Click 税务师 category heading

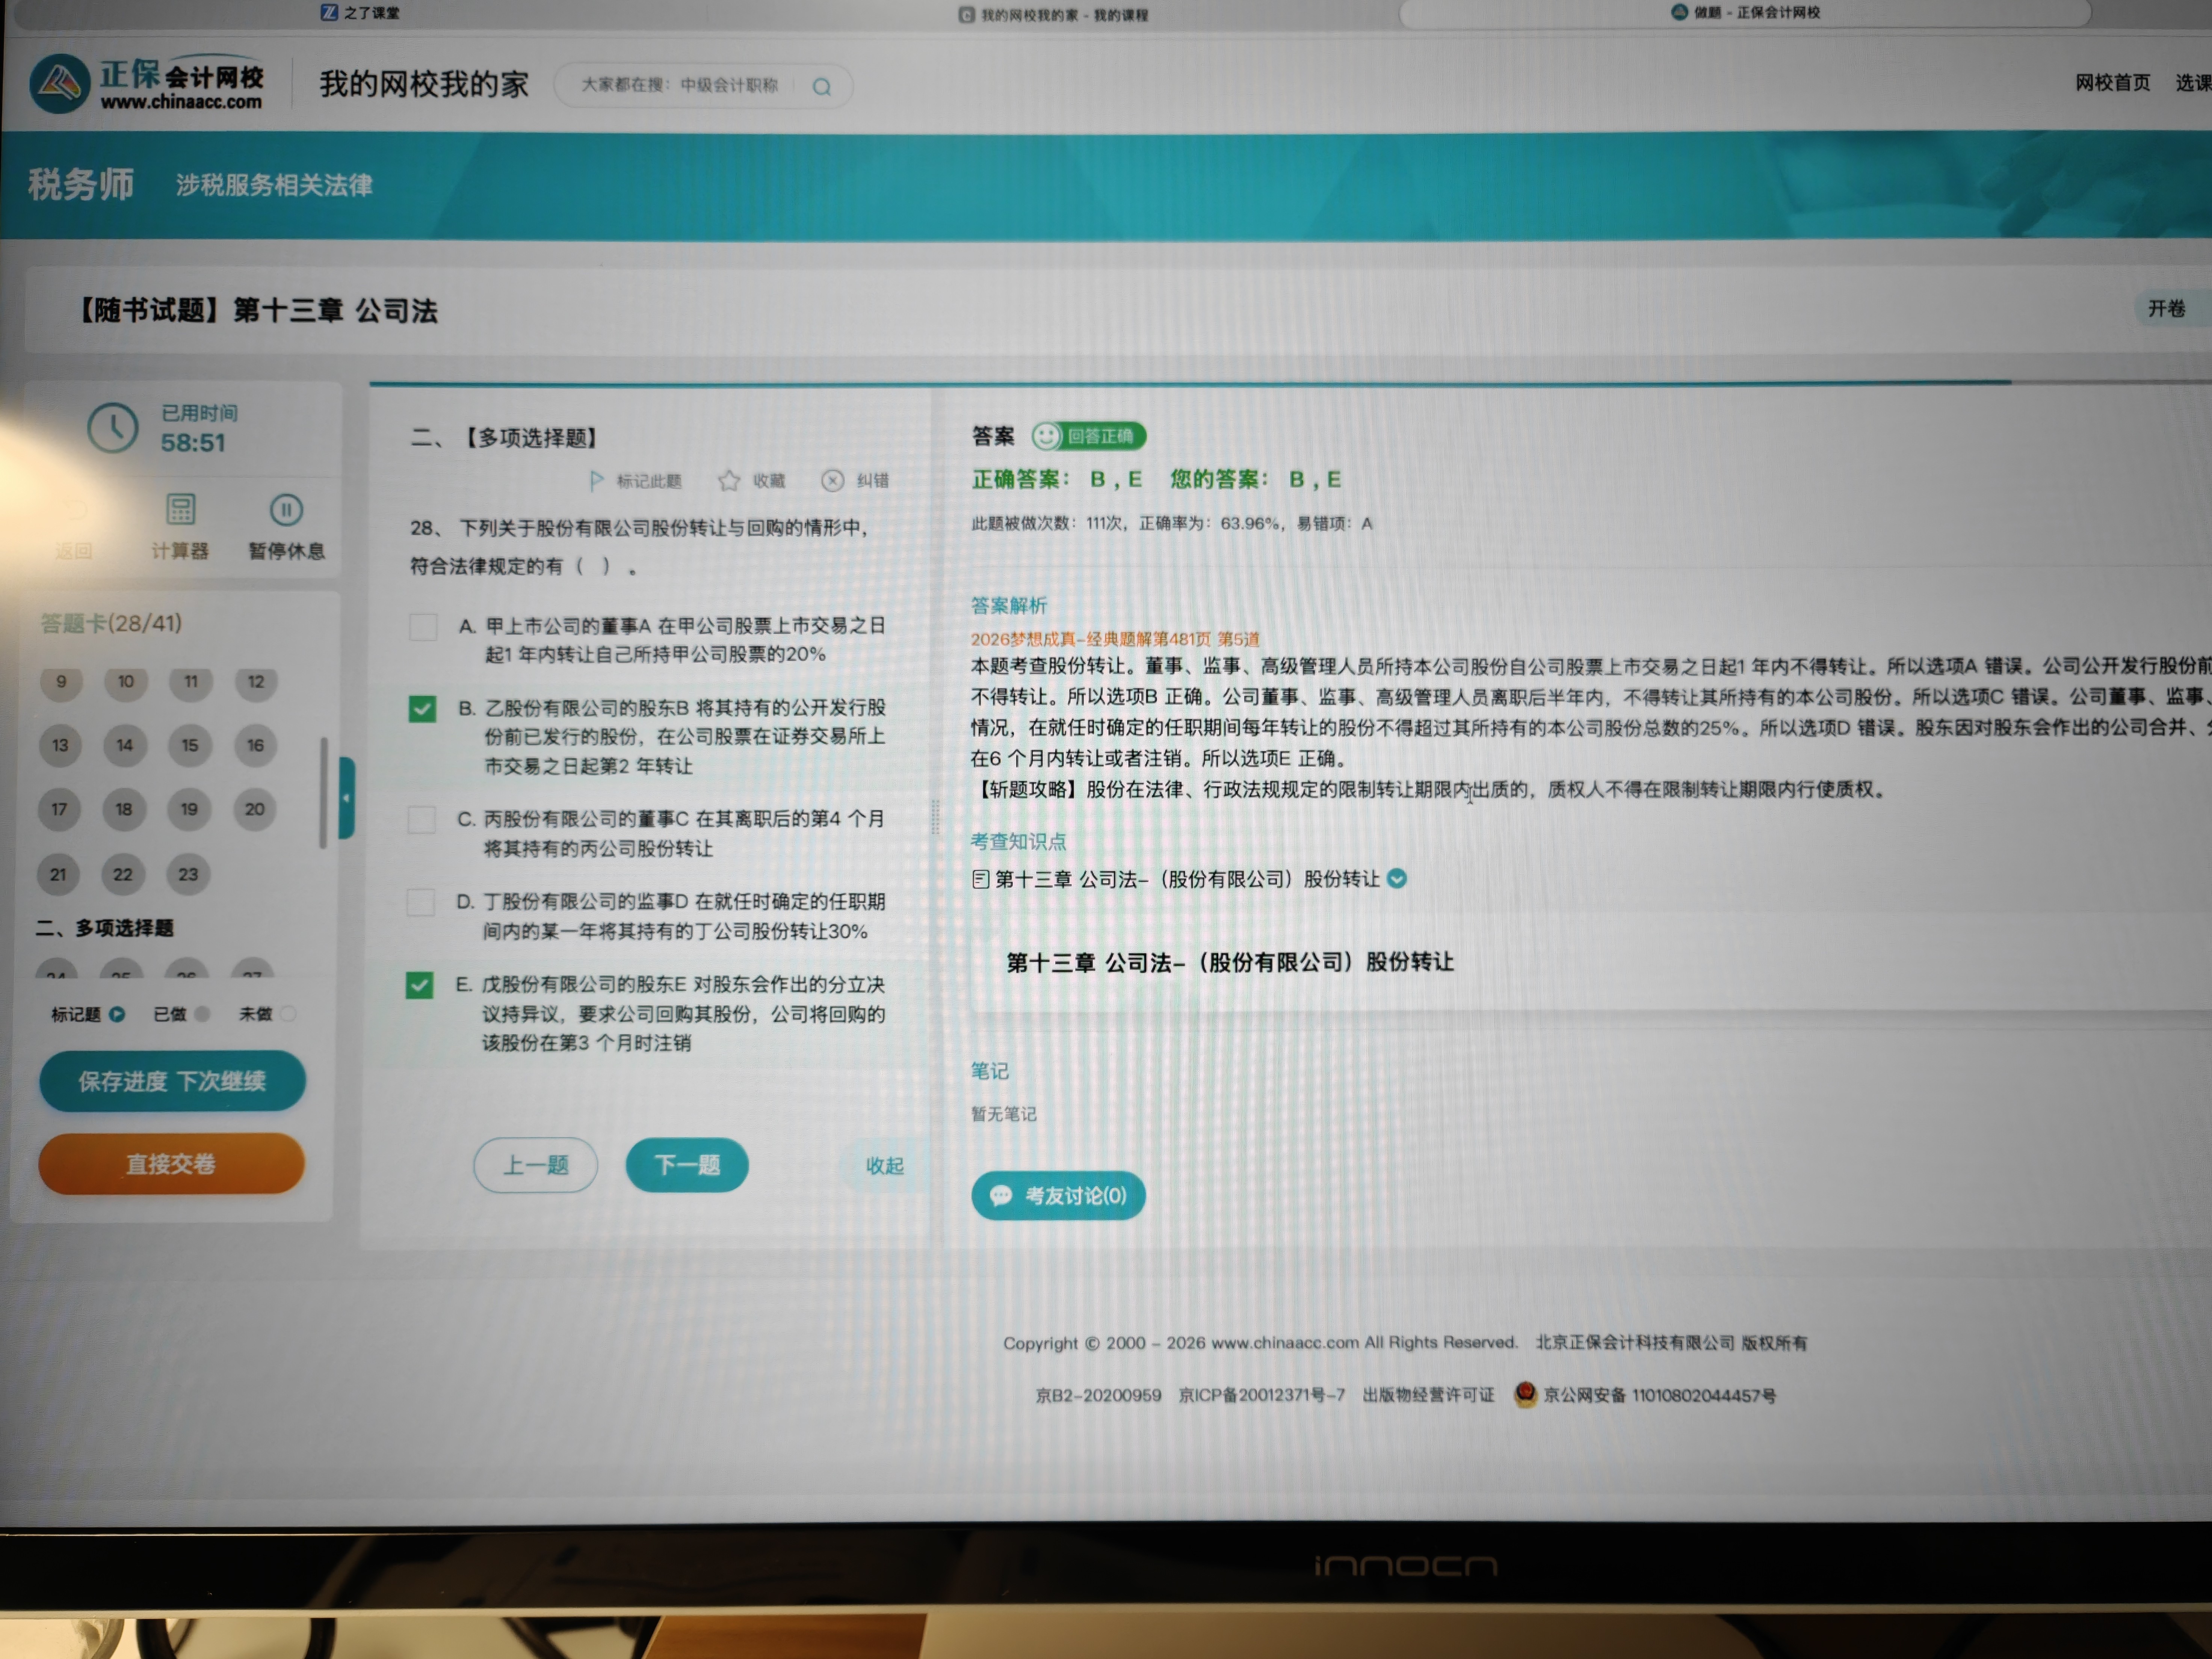[x=81, y=184]
